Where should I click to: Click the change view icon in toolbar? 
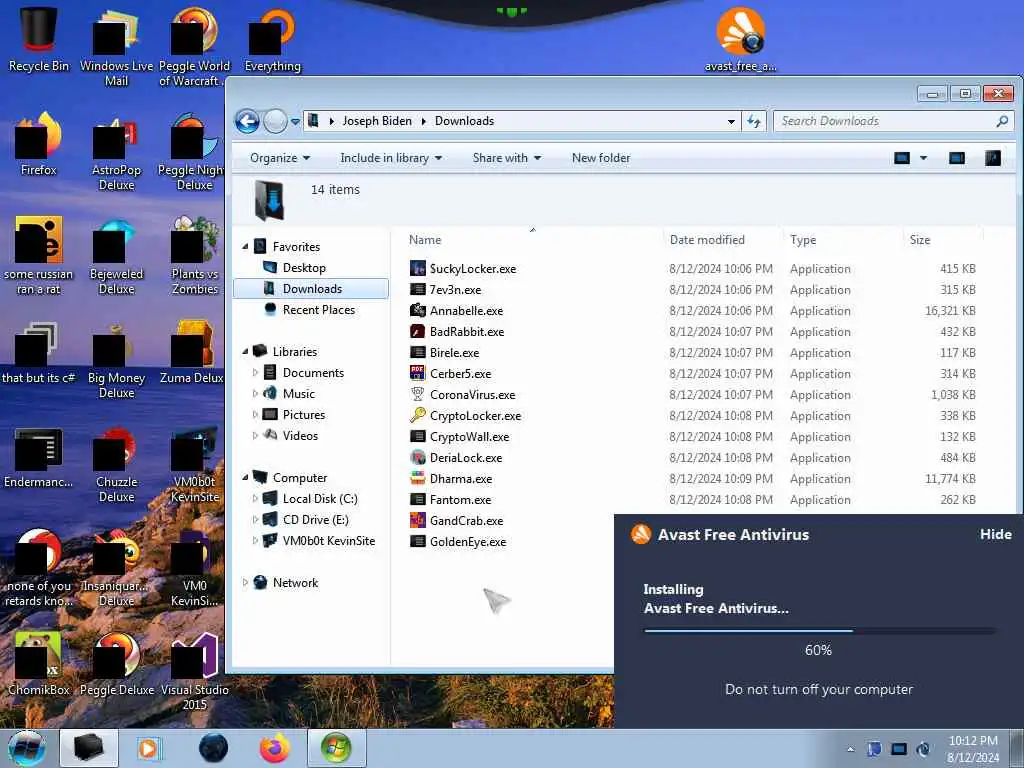tap(902, 158)
